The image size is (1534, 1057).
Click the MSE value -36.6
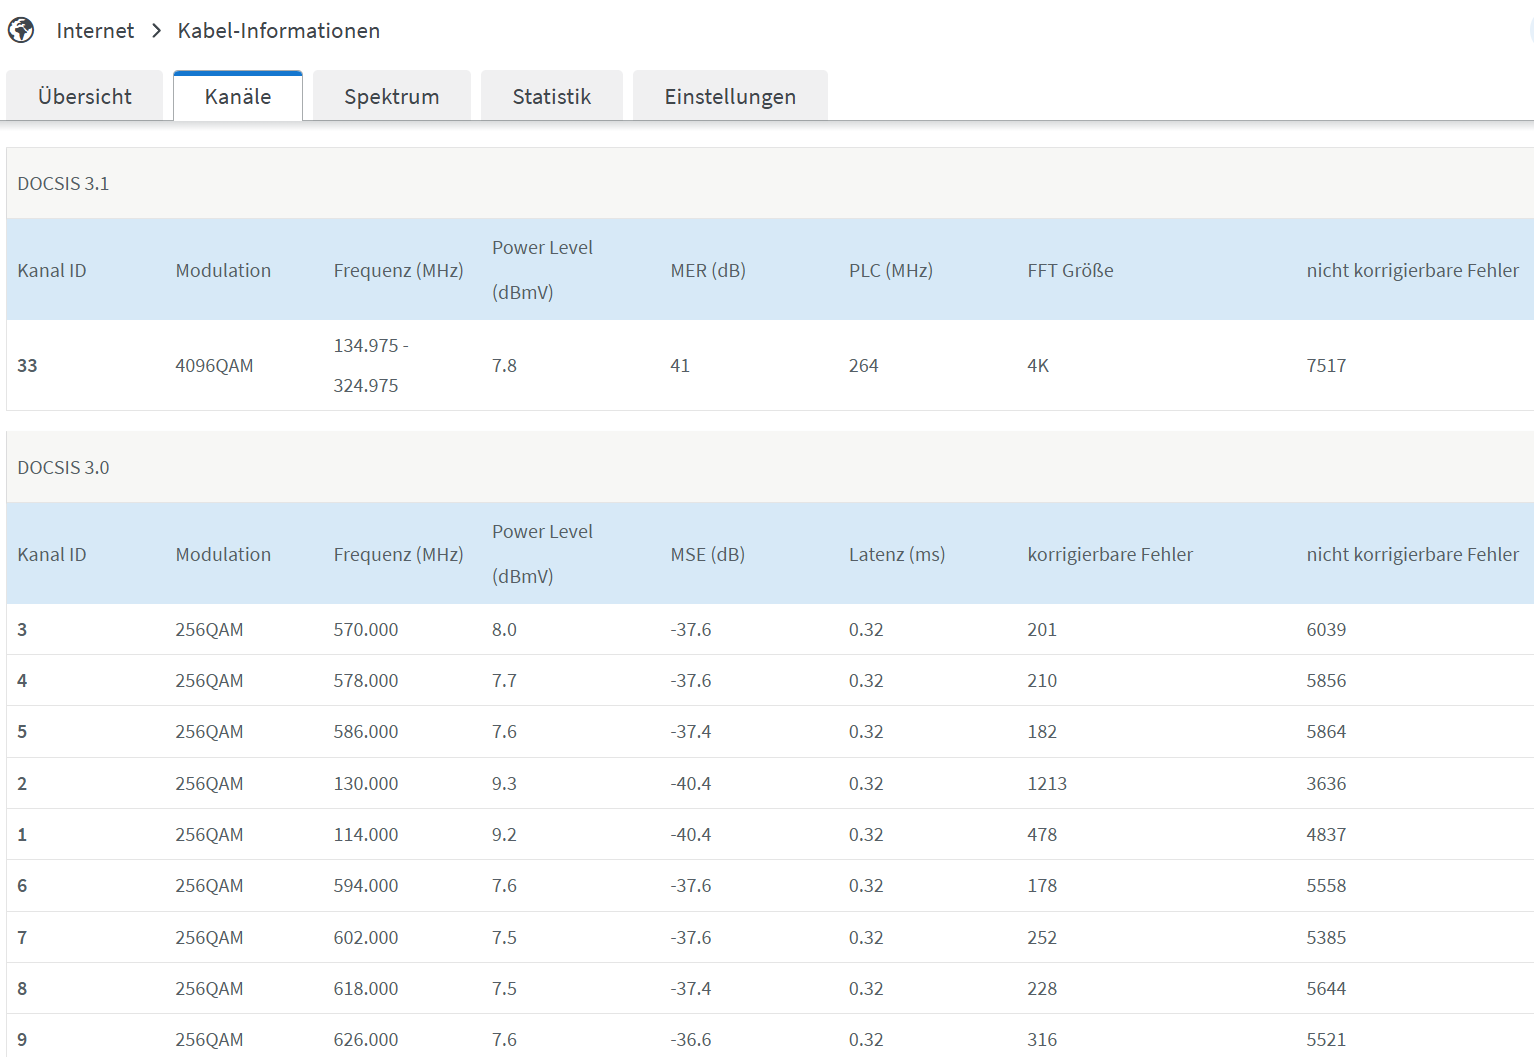coord(691,1040)
